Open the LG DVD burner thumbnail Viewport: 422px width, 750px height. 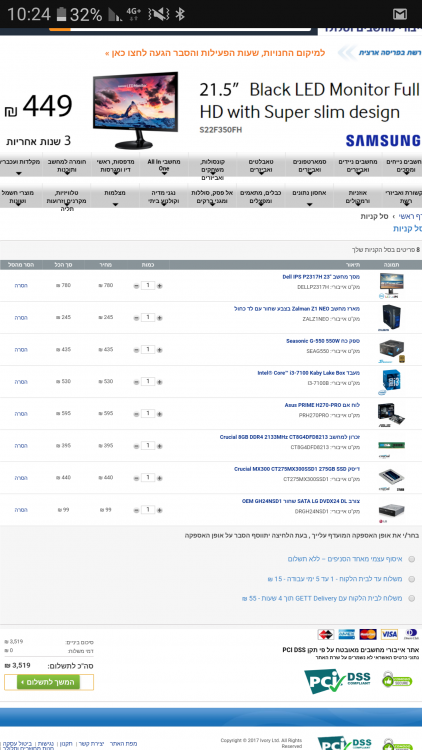point(391,511)
